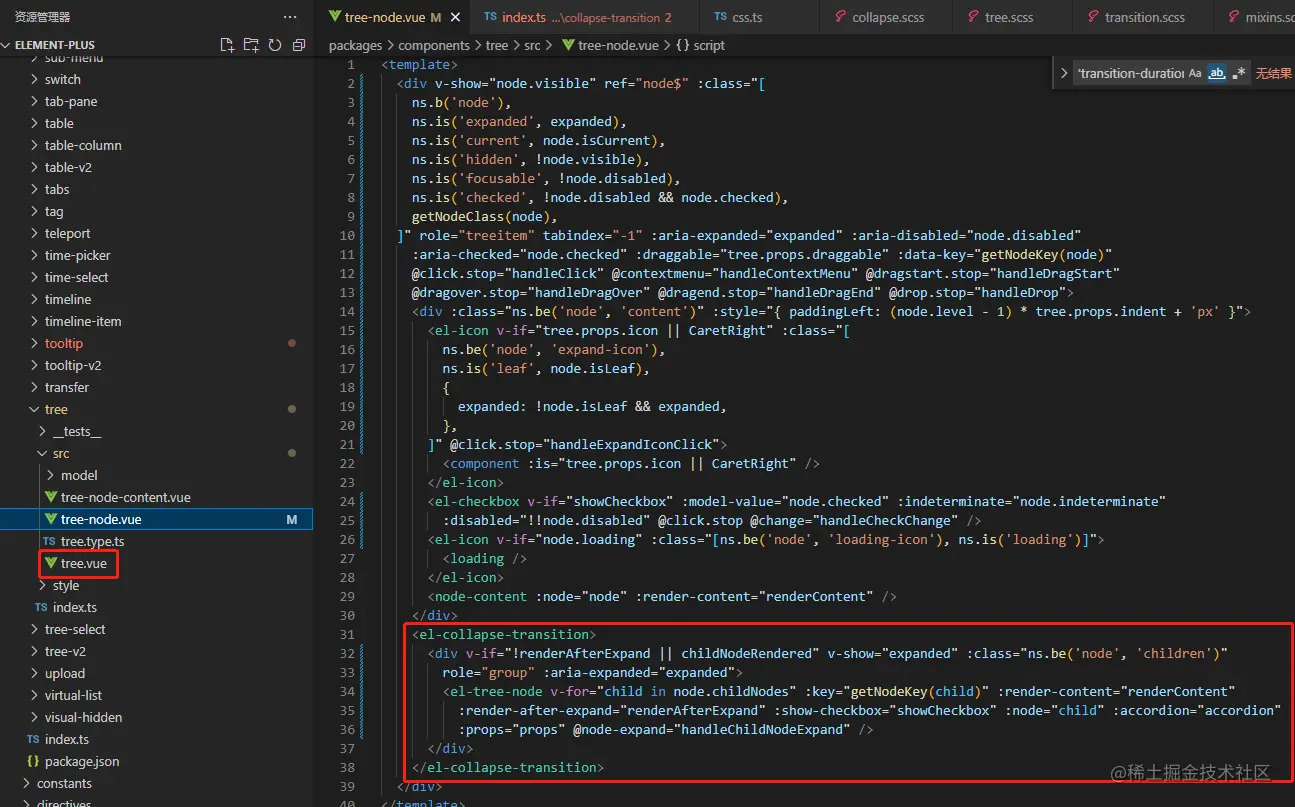Open explorer more actions (…) menu

tap(290, 17)
